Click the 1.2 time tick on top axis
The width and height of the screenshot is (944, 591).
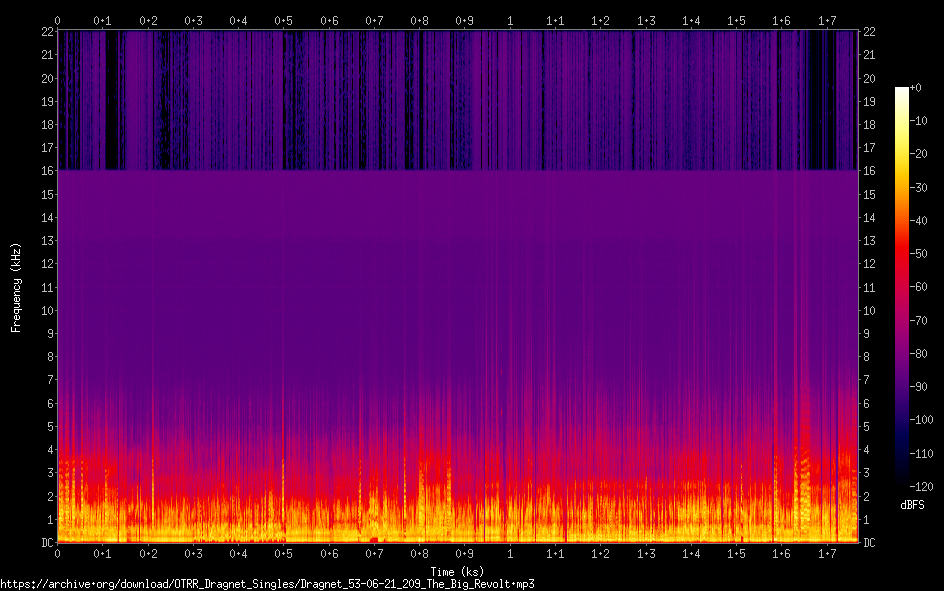pos(601,20)
